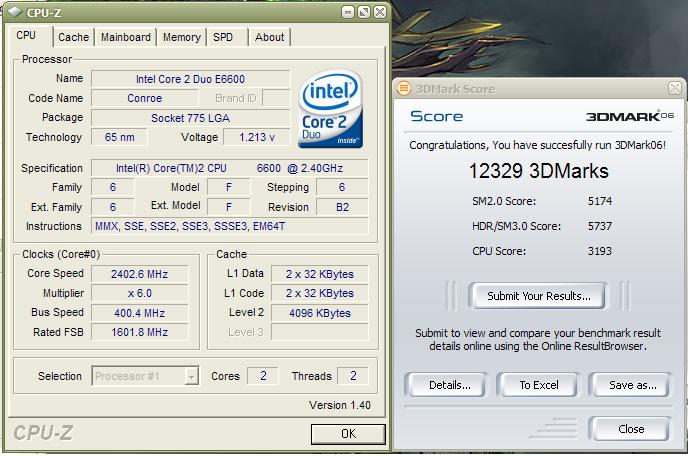This screenshot has width=688, height=456.
Task: Open 3DMark Details
Action: 450,385
